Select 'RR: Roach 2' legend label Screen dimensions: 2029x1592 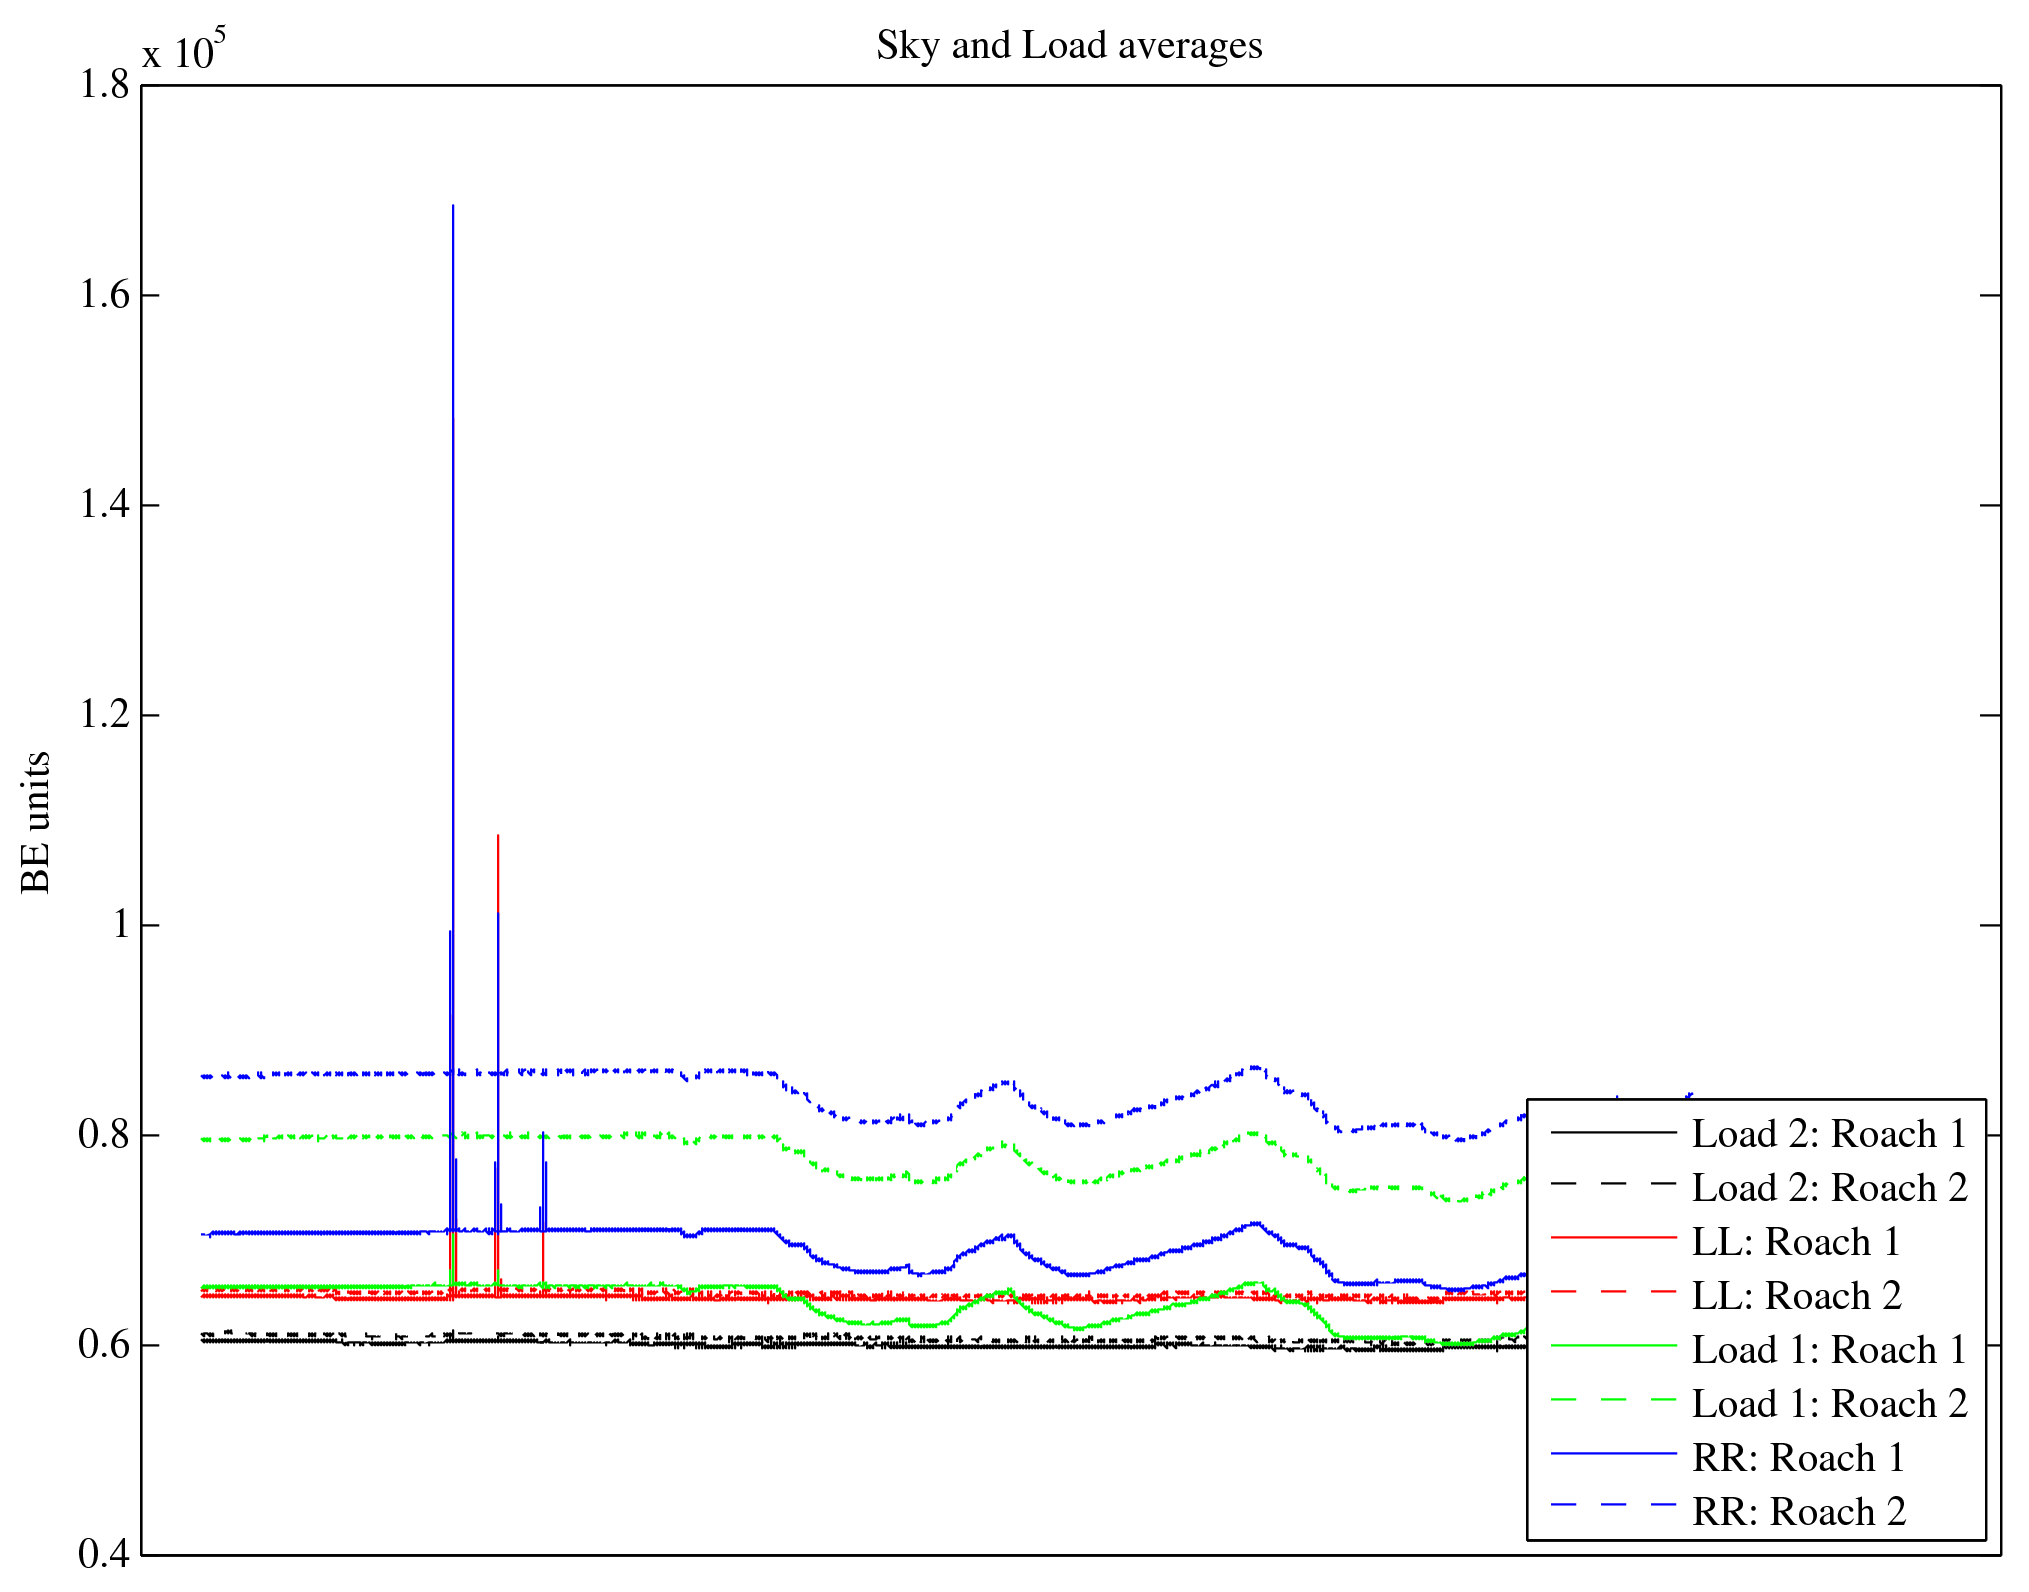tap(1798, 1512)
